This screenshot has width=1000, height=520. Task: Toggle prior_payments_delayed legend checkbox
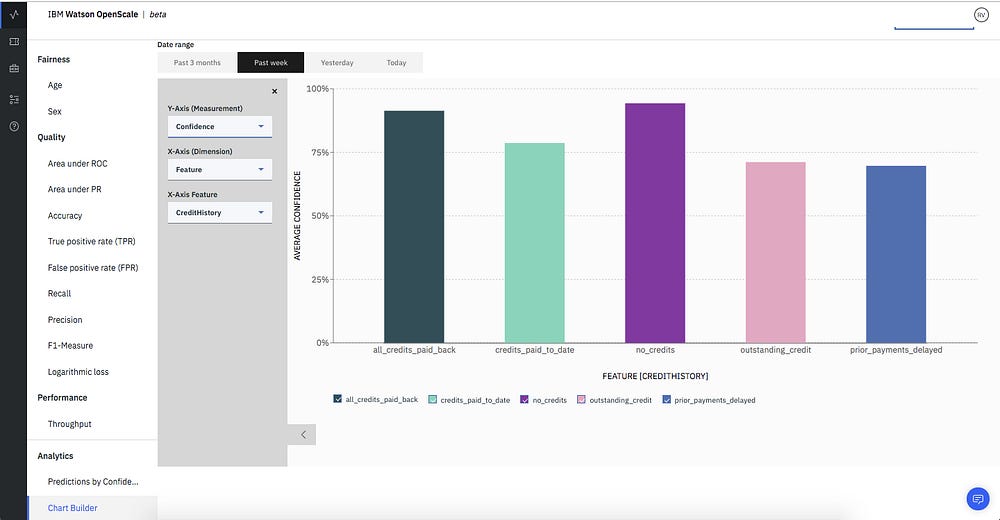tap(666, 399)
